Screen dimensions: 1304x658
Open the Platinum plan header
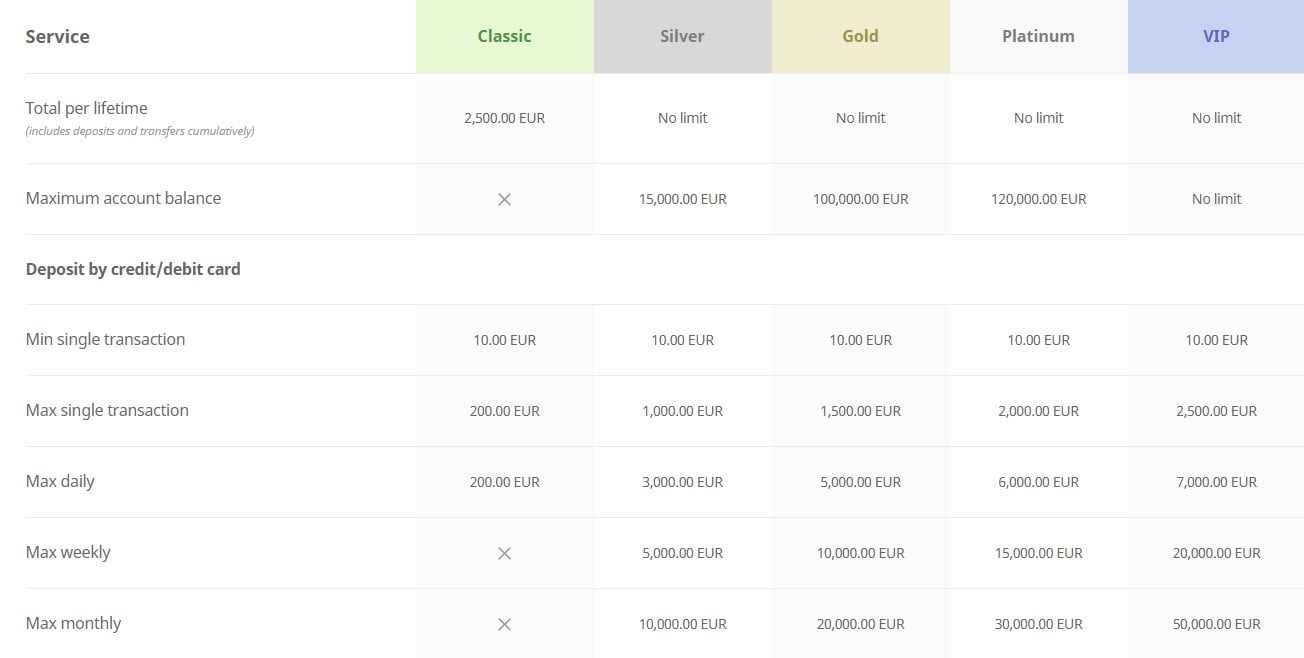(1038, 36)
